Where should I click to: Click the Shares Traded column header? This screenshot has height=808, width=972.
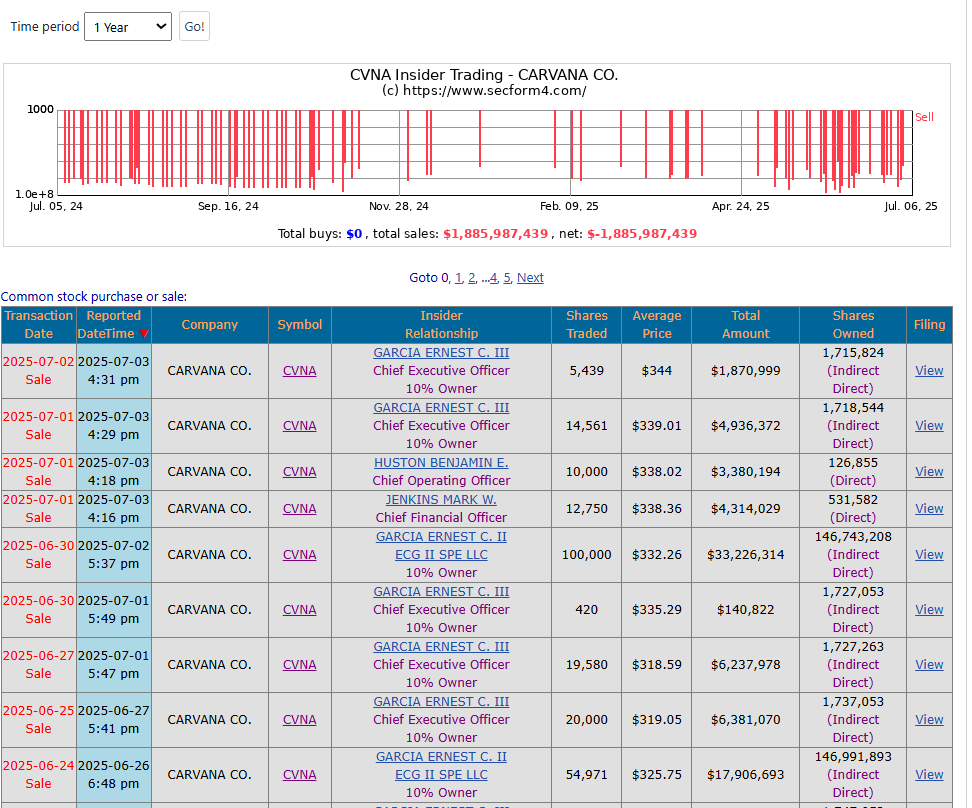point(586,324)
